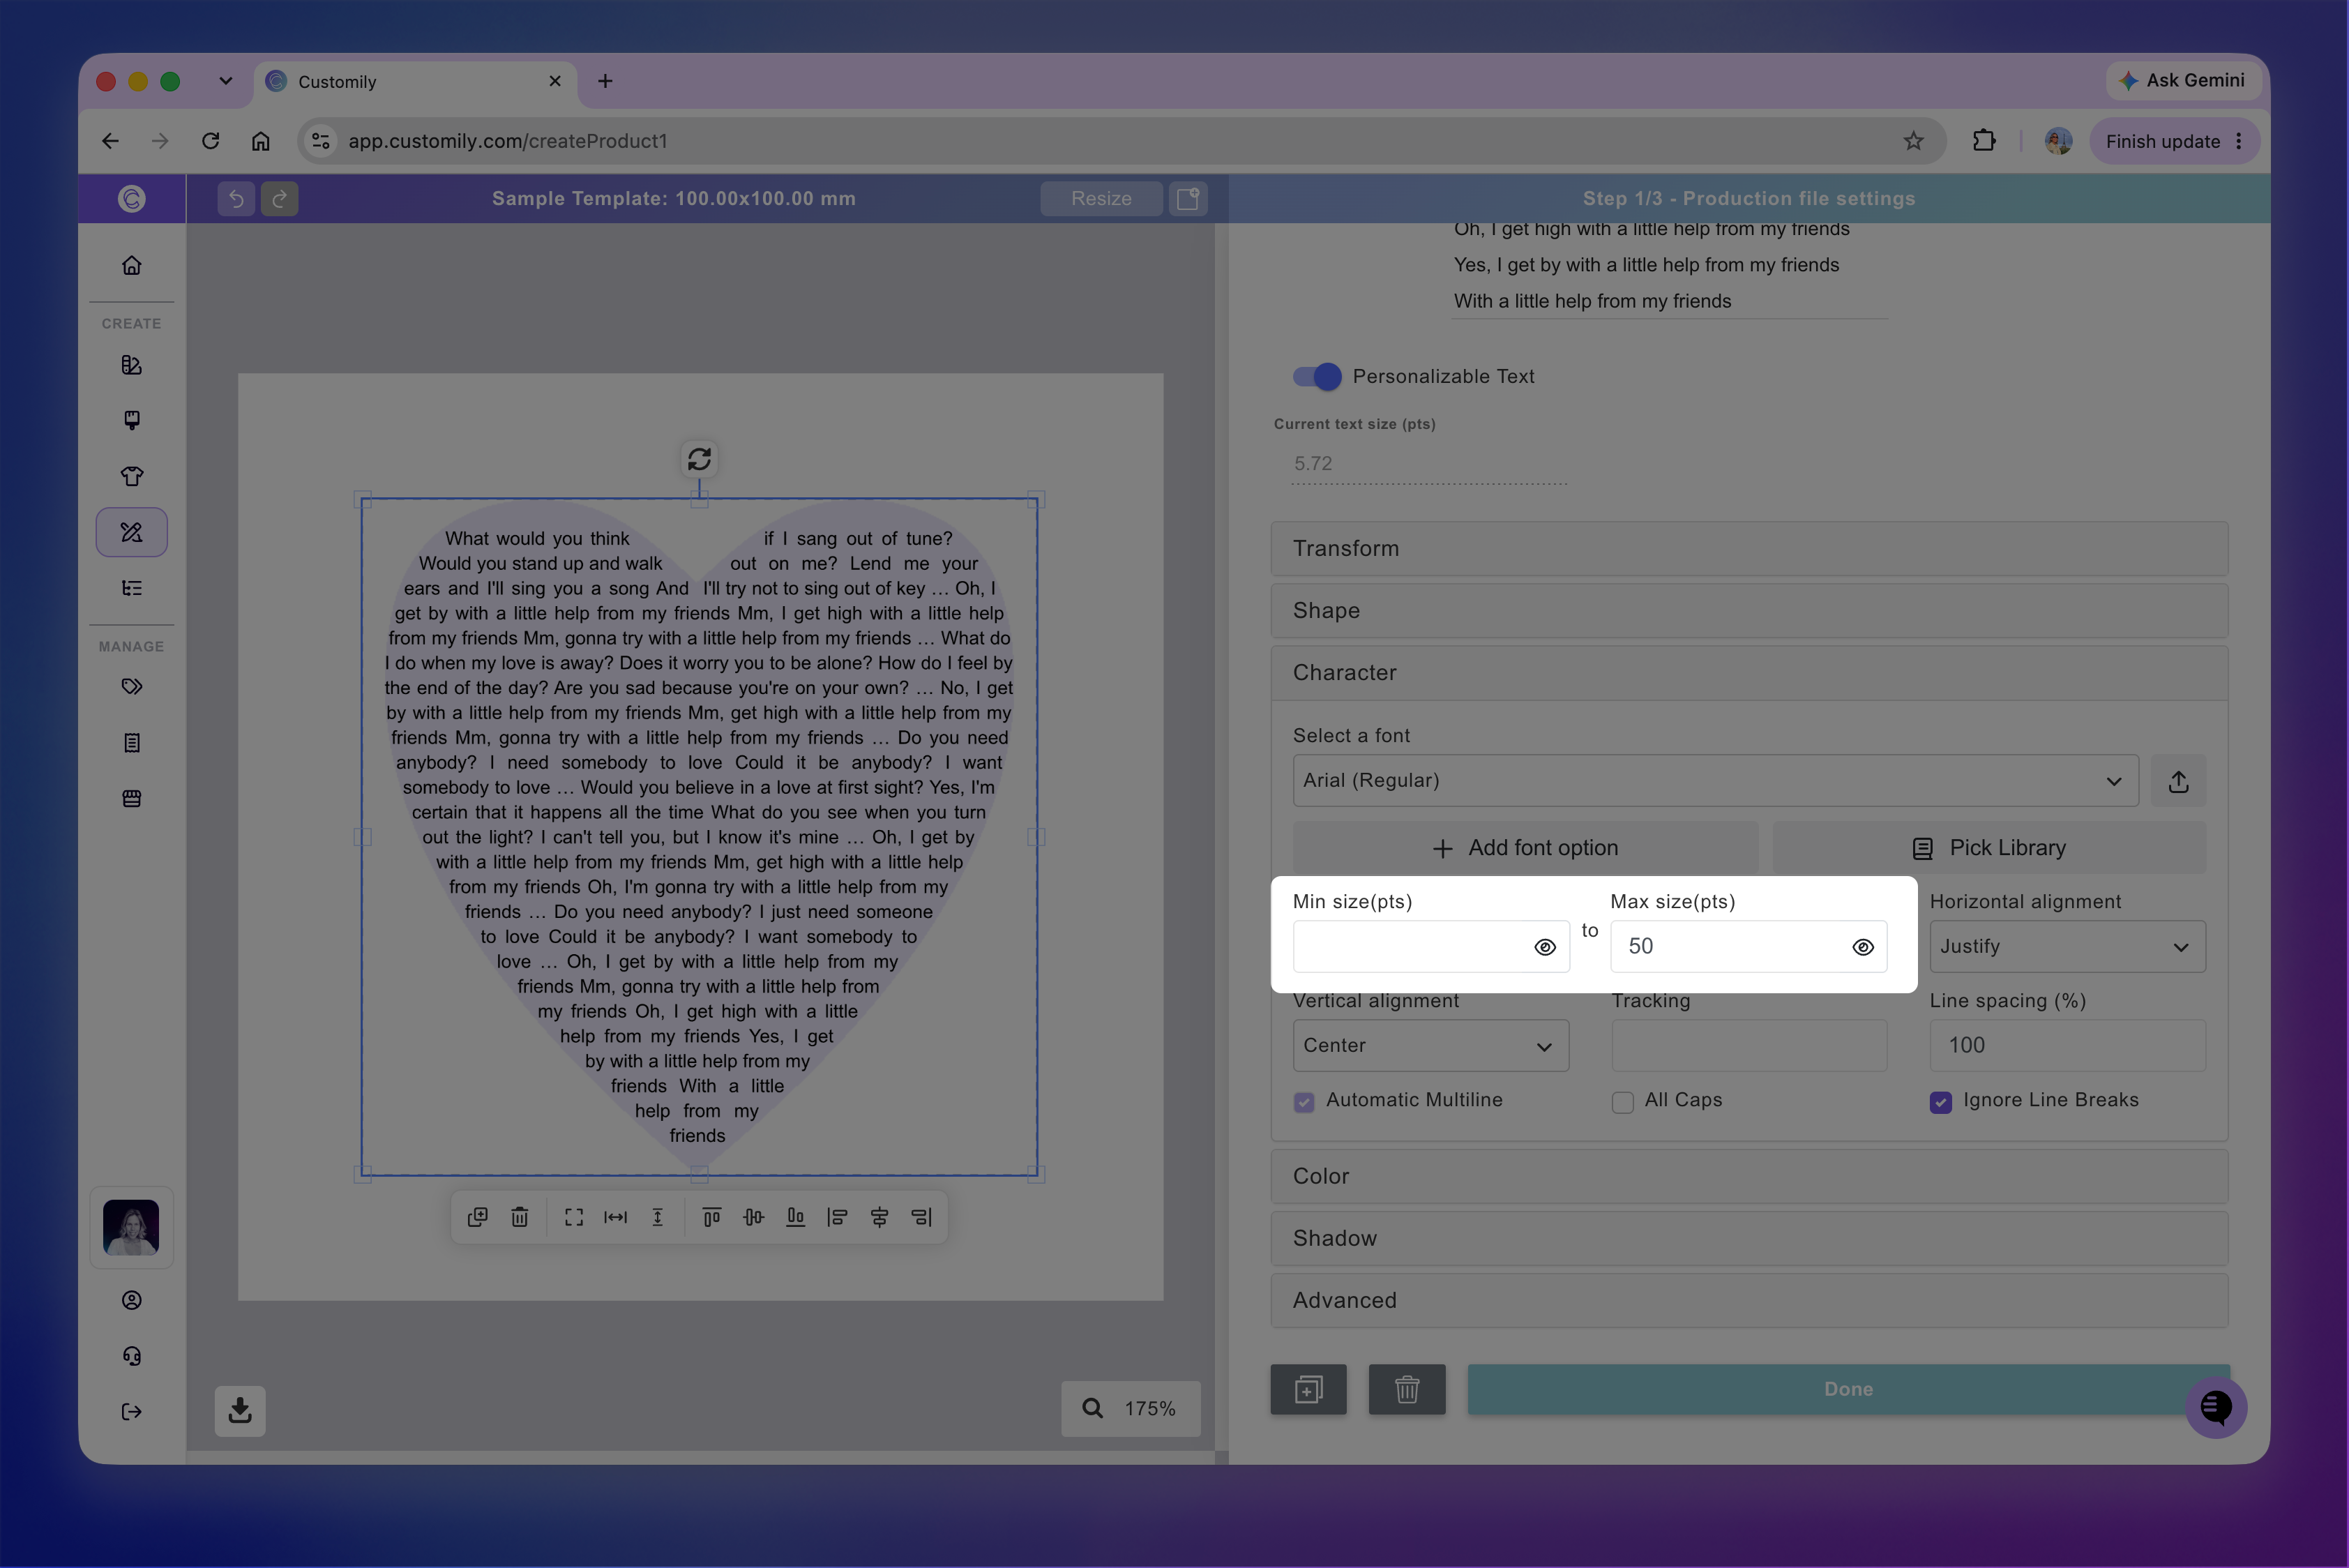Click the download icon below the canvas

pyautogui.click(x=240, y=1411)
